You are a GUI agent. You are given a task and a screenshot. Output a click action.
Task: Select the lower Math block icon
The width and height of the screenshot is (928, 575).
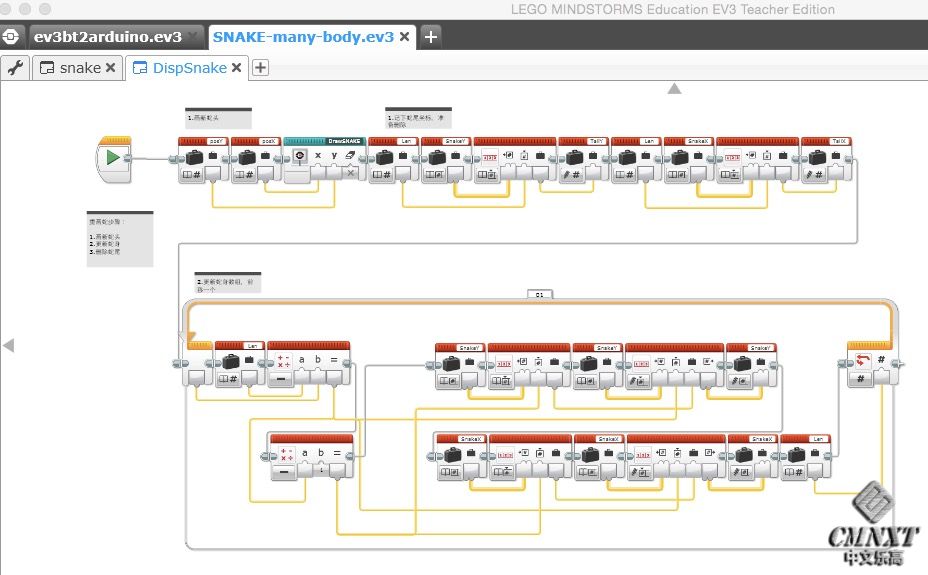283,454
